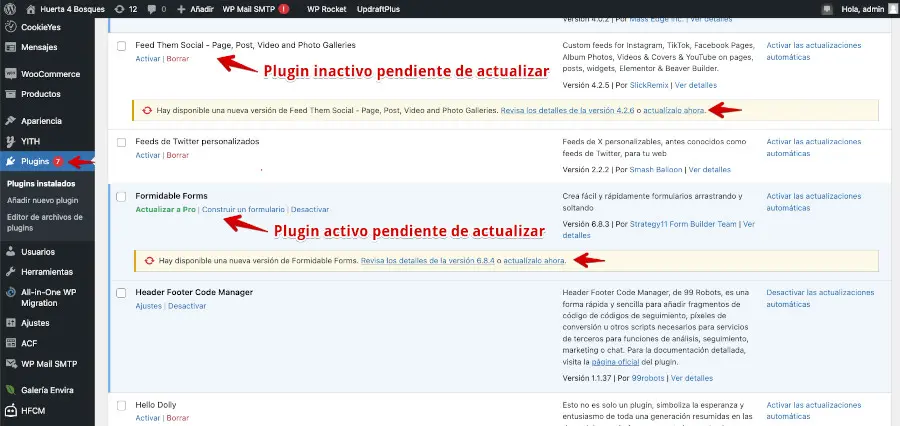The image size is (900, 426).
Task: Enable automatic updates for Feeds de Twitter
Action: pyautogui.click(x=814, y=148)
